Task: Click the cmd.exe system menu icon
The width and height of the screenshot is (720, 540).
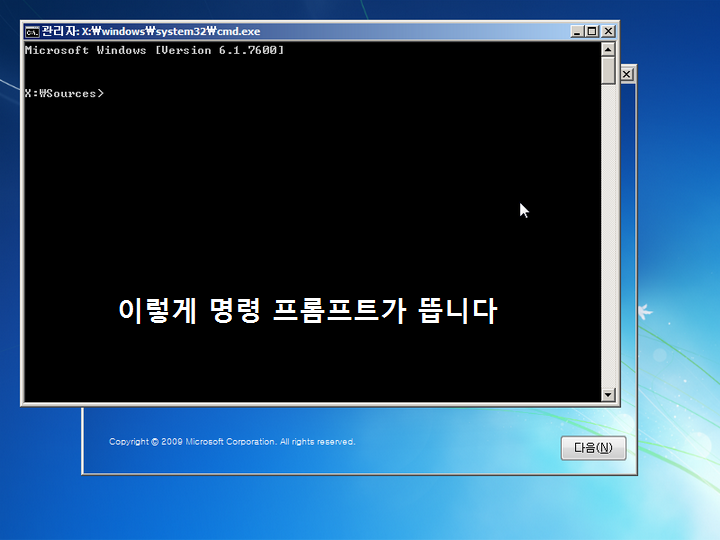Action: click(x=32, y=31)
